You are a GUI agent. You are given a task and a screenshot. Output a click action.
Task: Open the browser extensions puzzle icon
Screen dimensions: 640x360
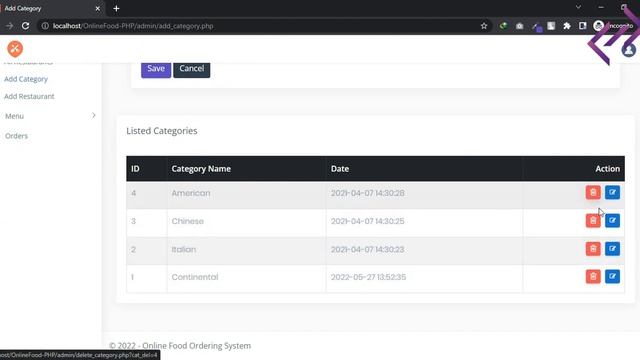pyautogui.click(x=567, y=26)
